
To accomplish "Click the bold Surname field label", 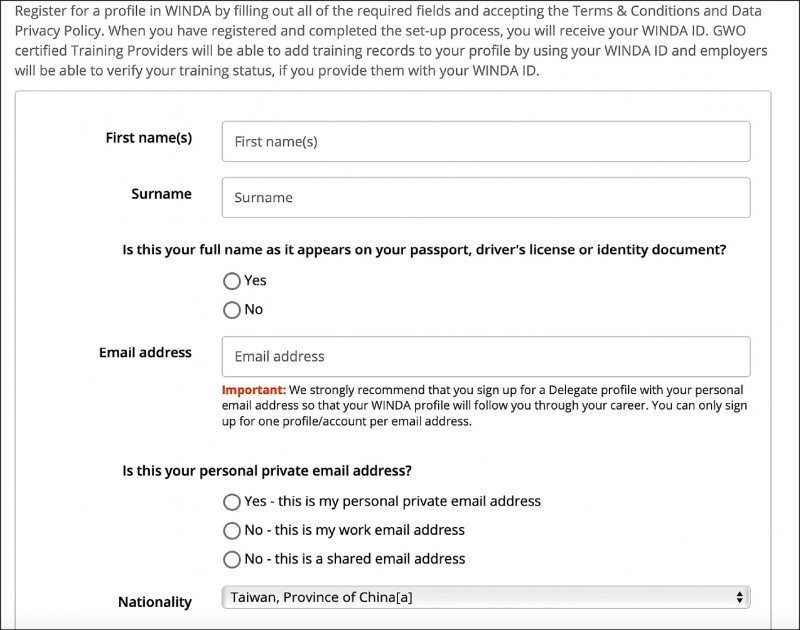I will coord(161,194).
